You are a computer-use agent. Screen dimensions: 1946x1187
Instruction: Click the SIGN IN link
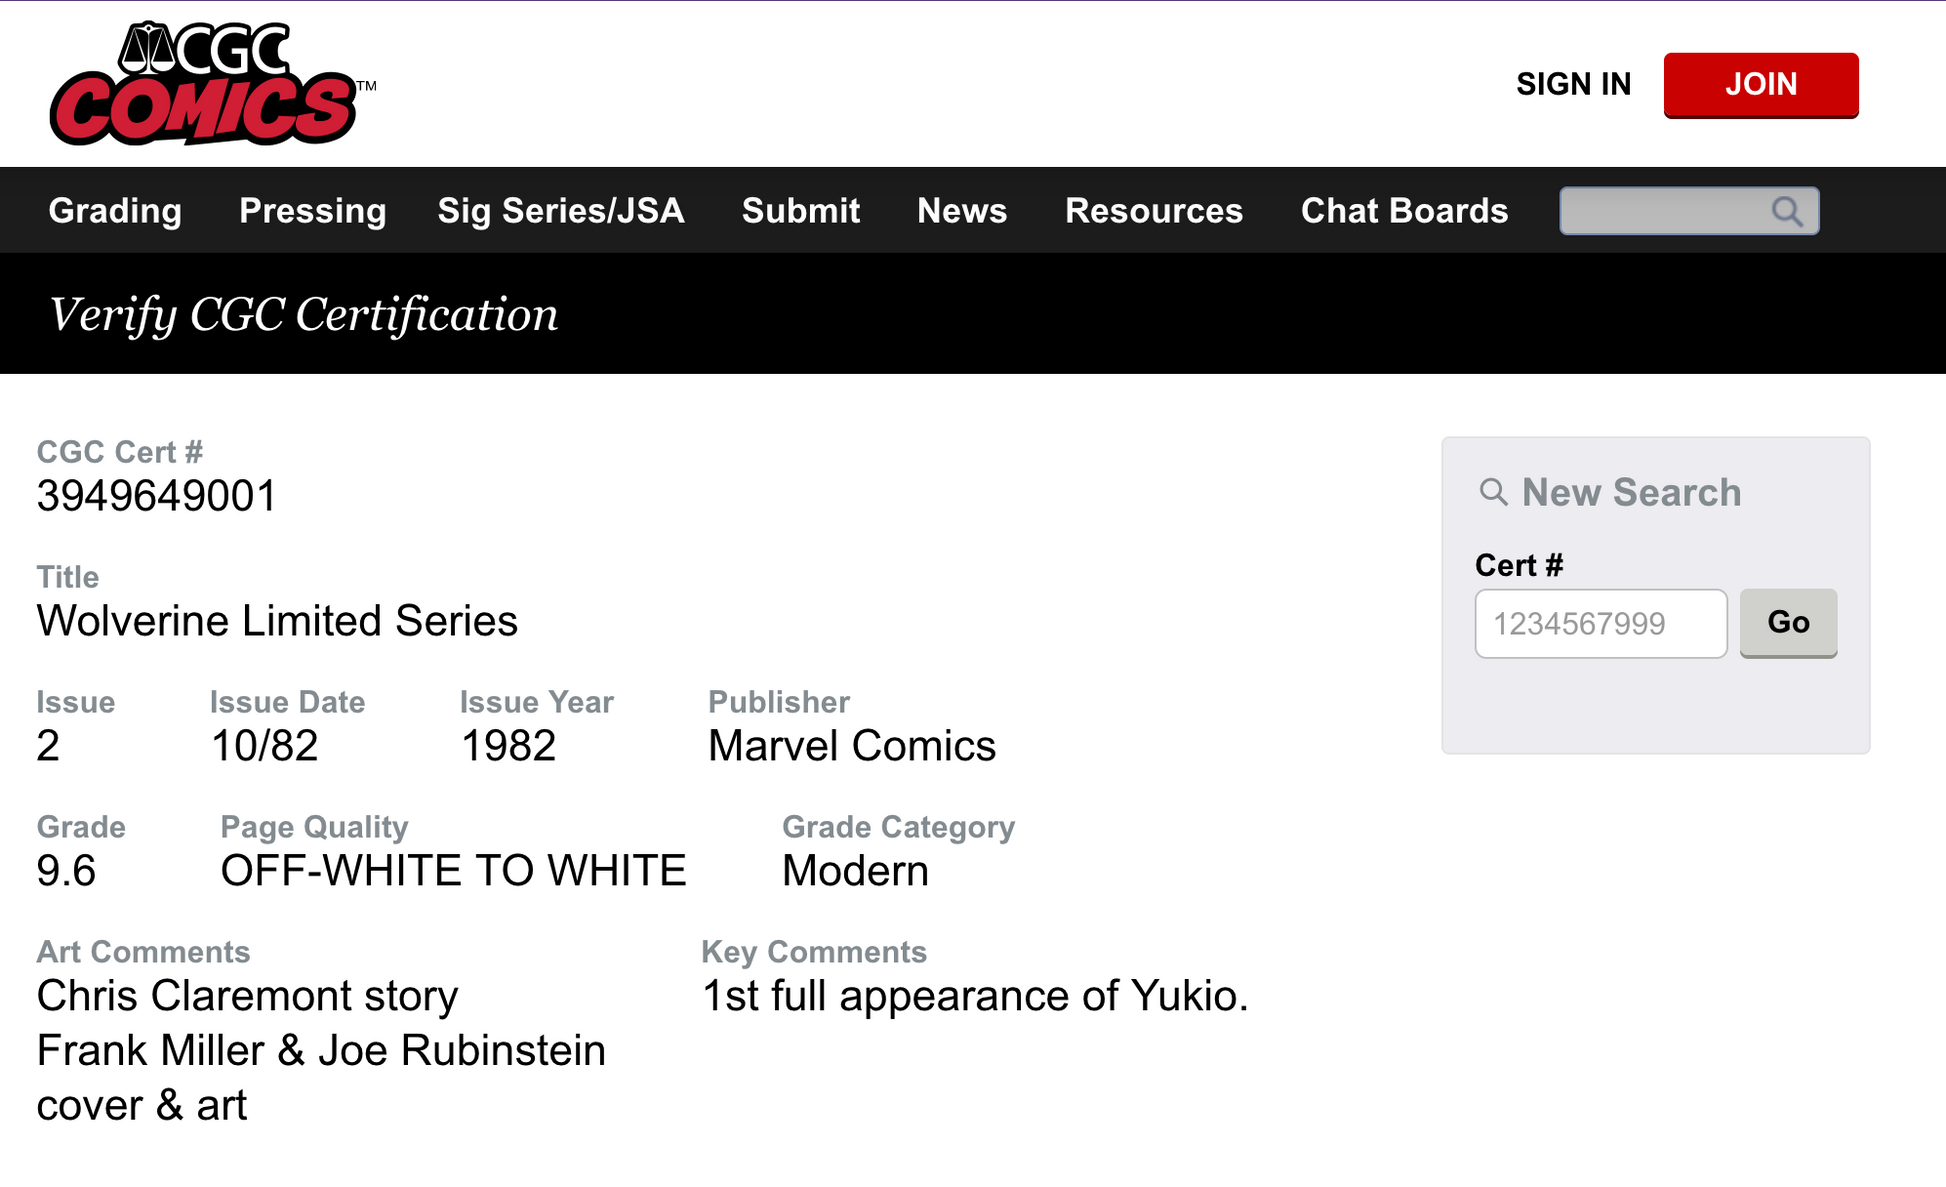click(x=1573, y=84)
